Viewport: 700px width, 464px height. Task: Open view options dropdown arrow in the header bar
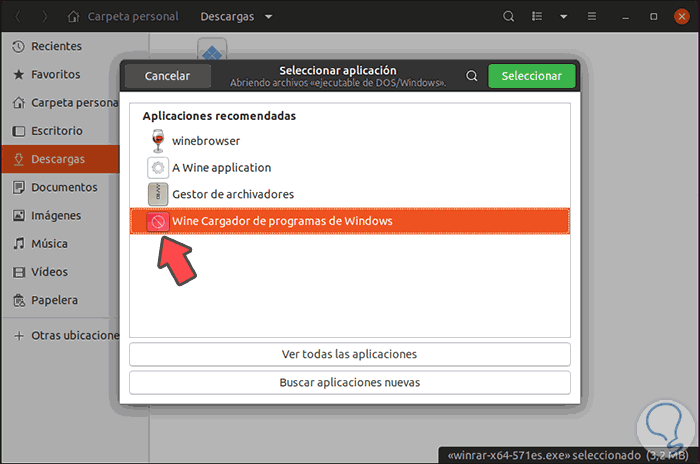pyautogui.click(x=563, y=17)
